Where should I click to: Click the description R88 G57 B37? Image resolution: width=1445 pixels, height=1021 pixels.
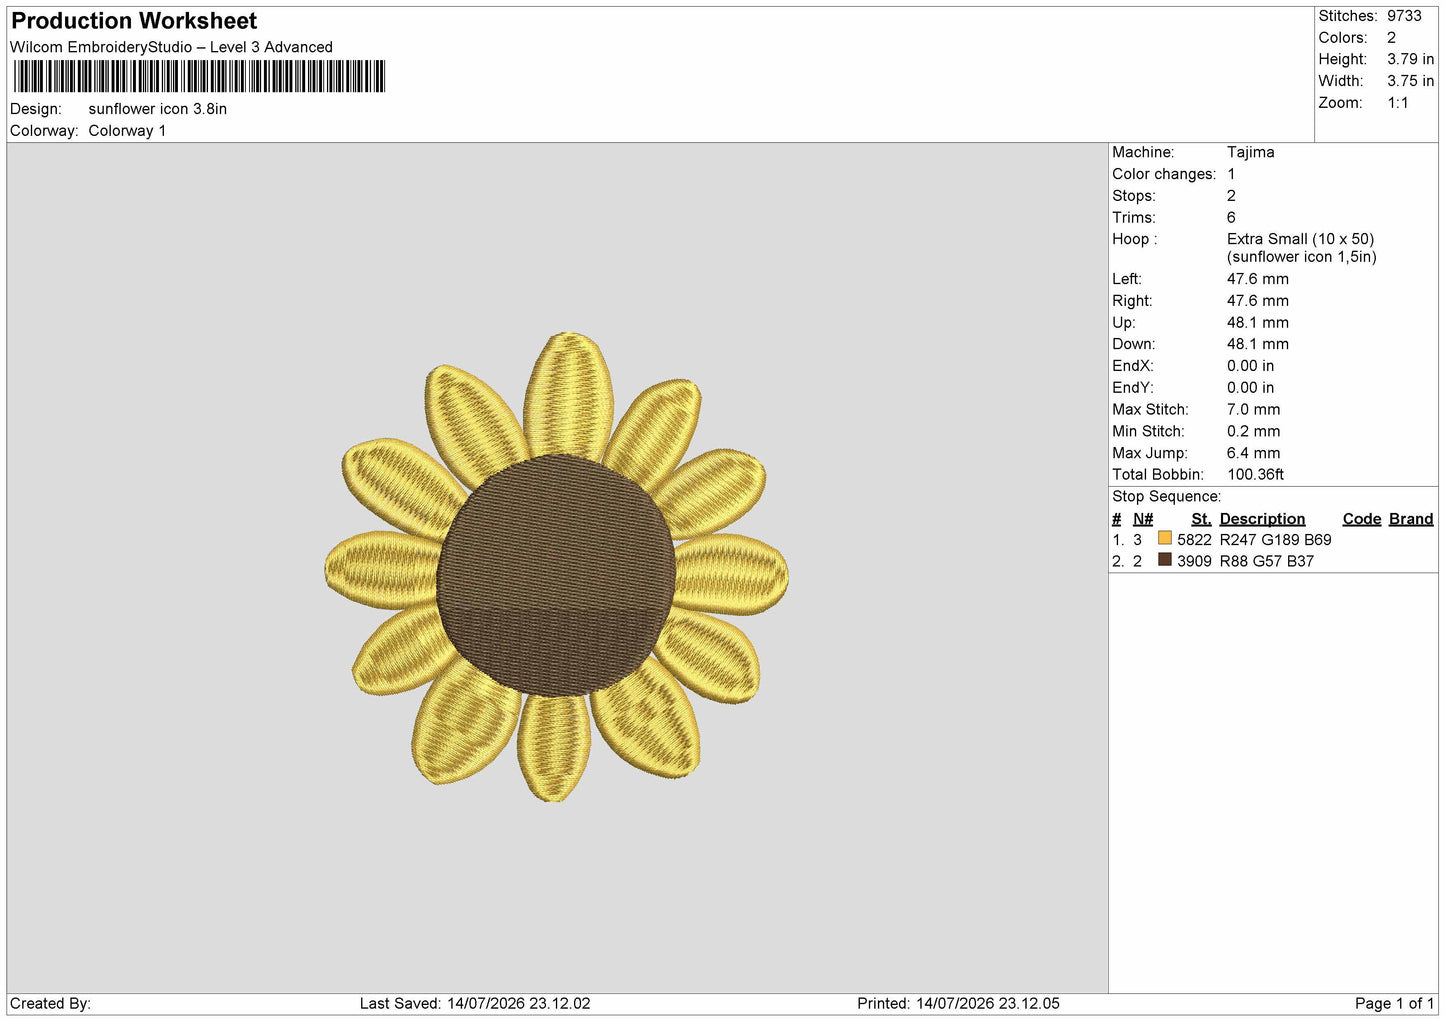coord(1267,562)
